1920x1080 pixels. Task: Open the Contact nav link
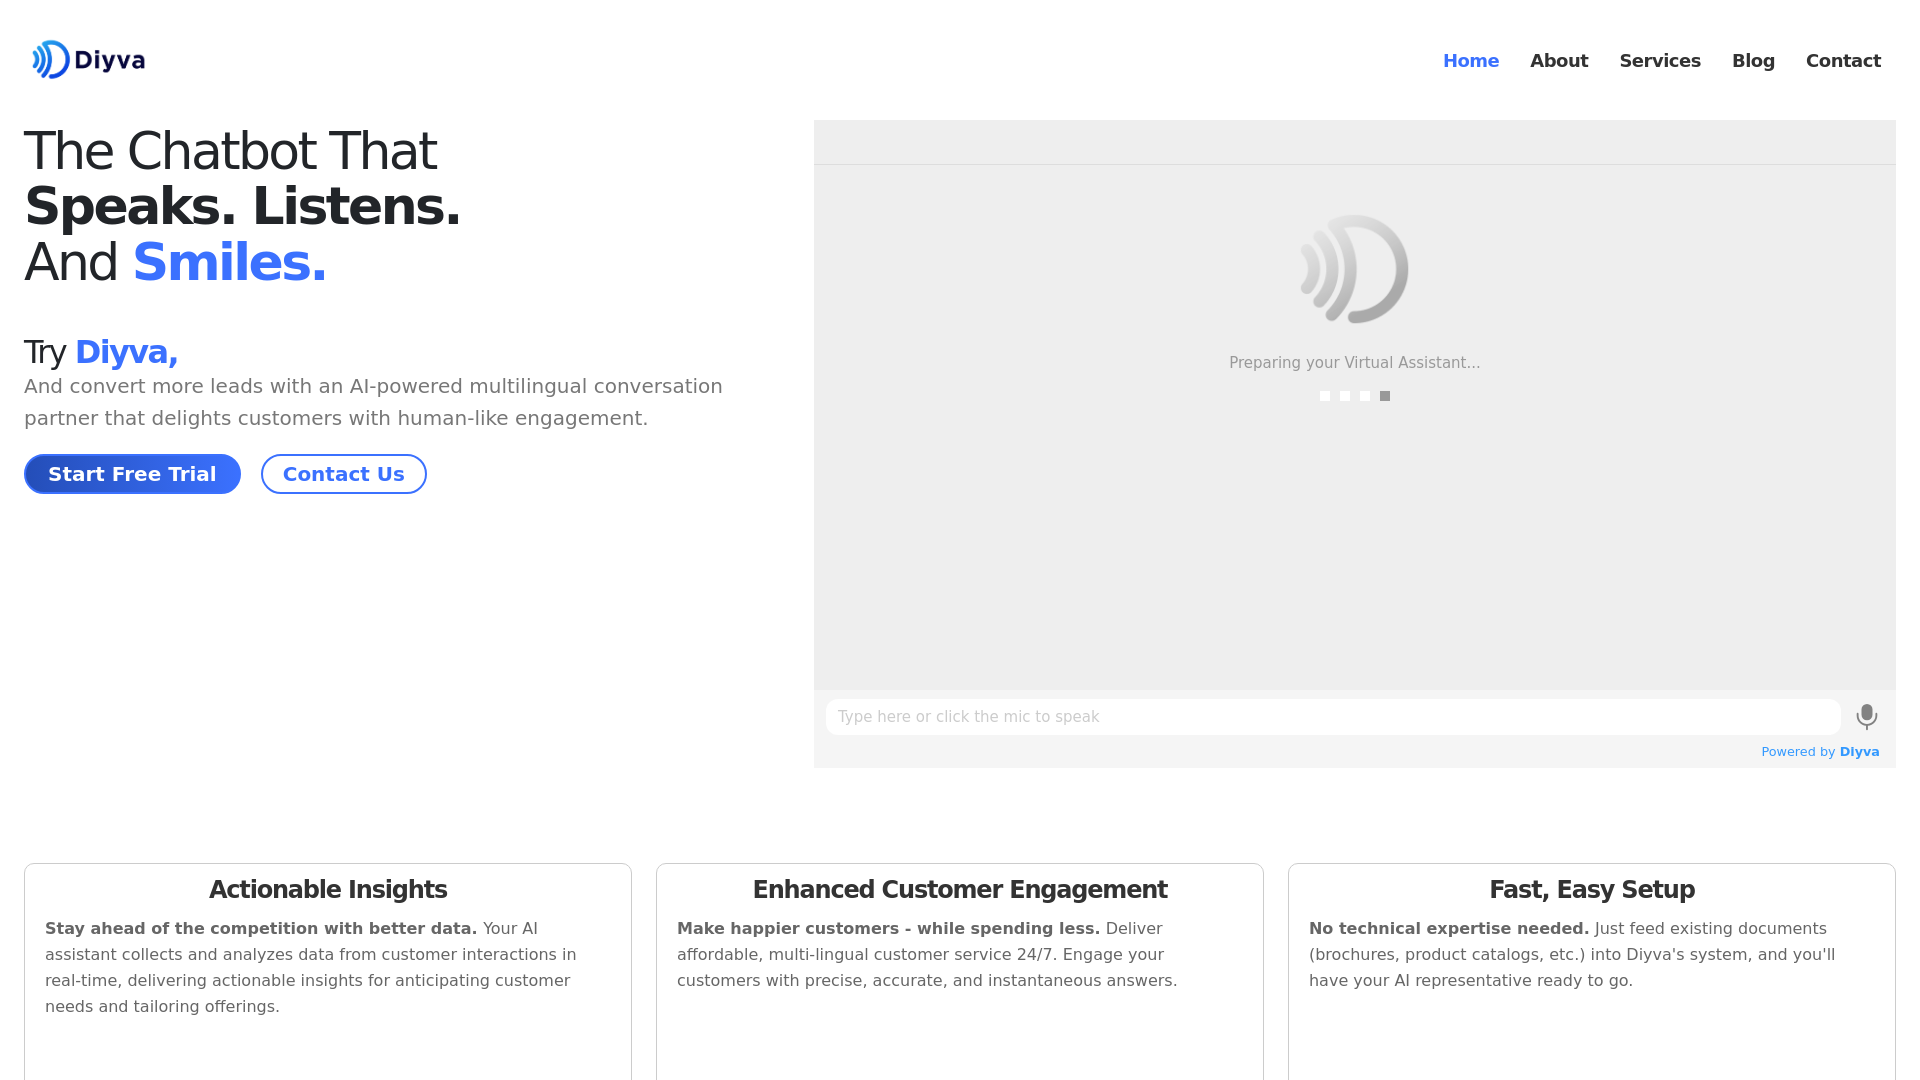pos(1842,61)
